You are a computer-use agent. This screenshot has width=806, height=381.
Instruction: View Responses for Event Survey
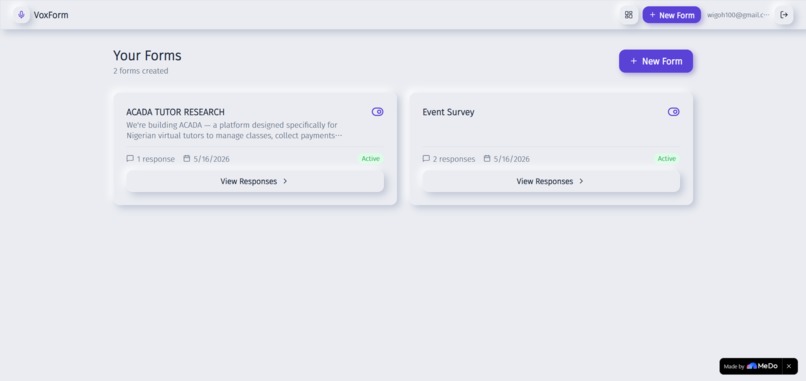(x=551, y=182)
